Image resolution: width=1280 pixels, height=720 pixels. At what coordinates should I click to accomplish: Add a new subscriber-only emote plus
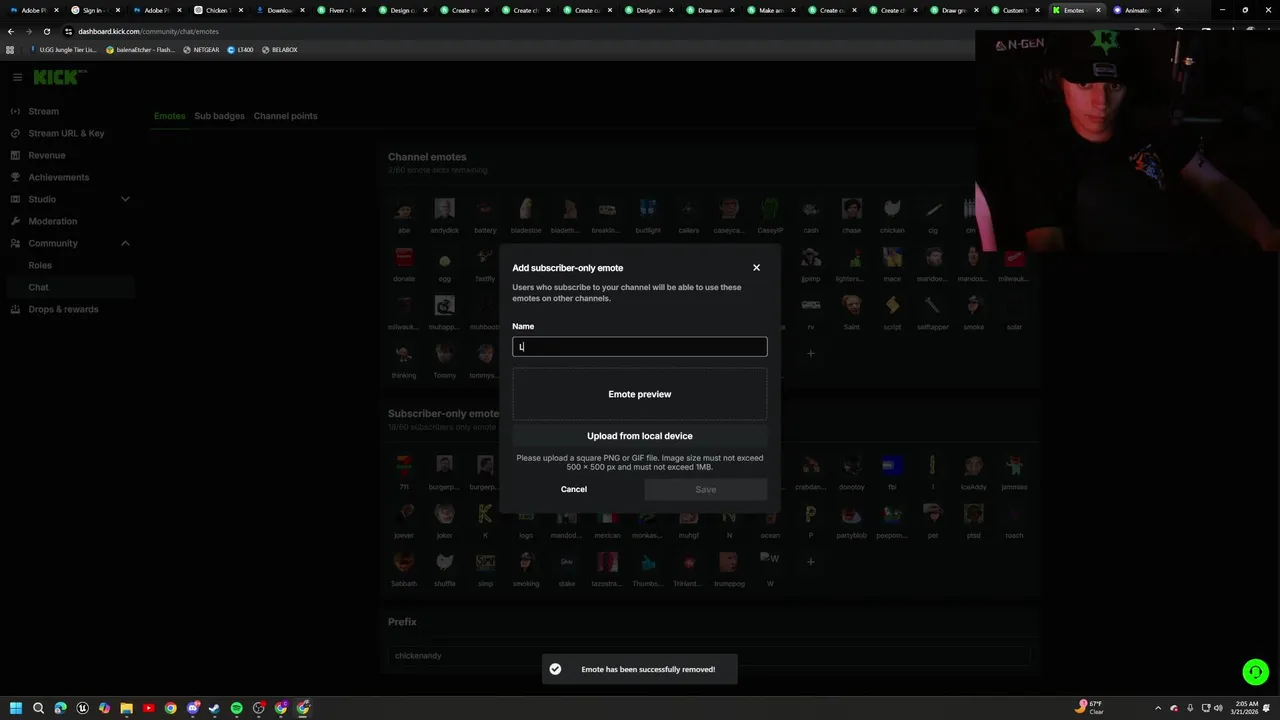click(811, 562)
